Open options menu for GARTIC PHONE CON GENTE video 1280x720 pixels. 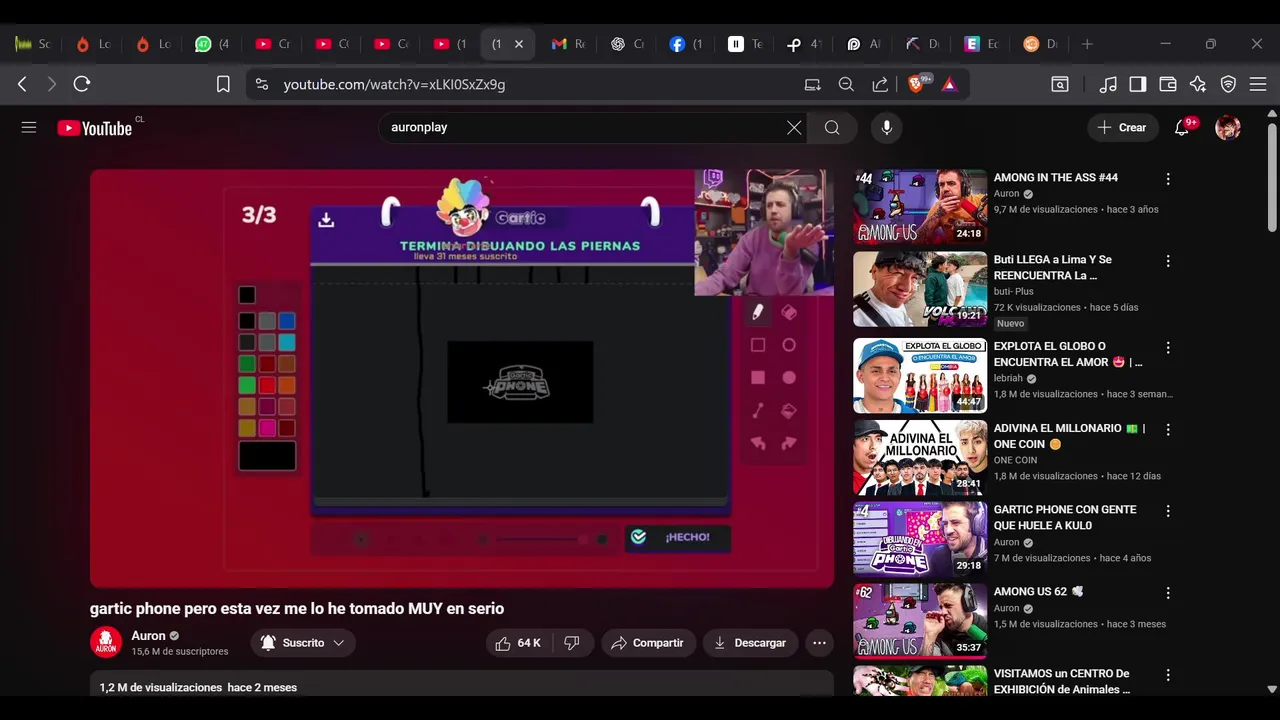point(1168,511)
